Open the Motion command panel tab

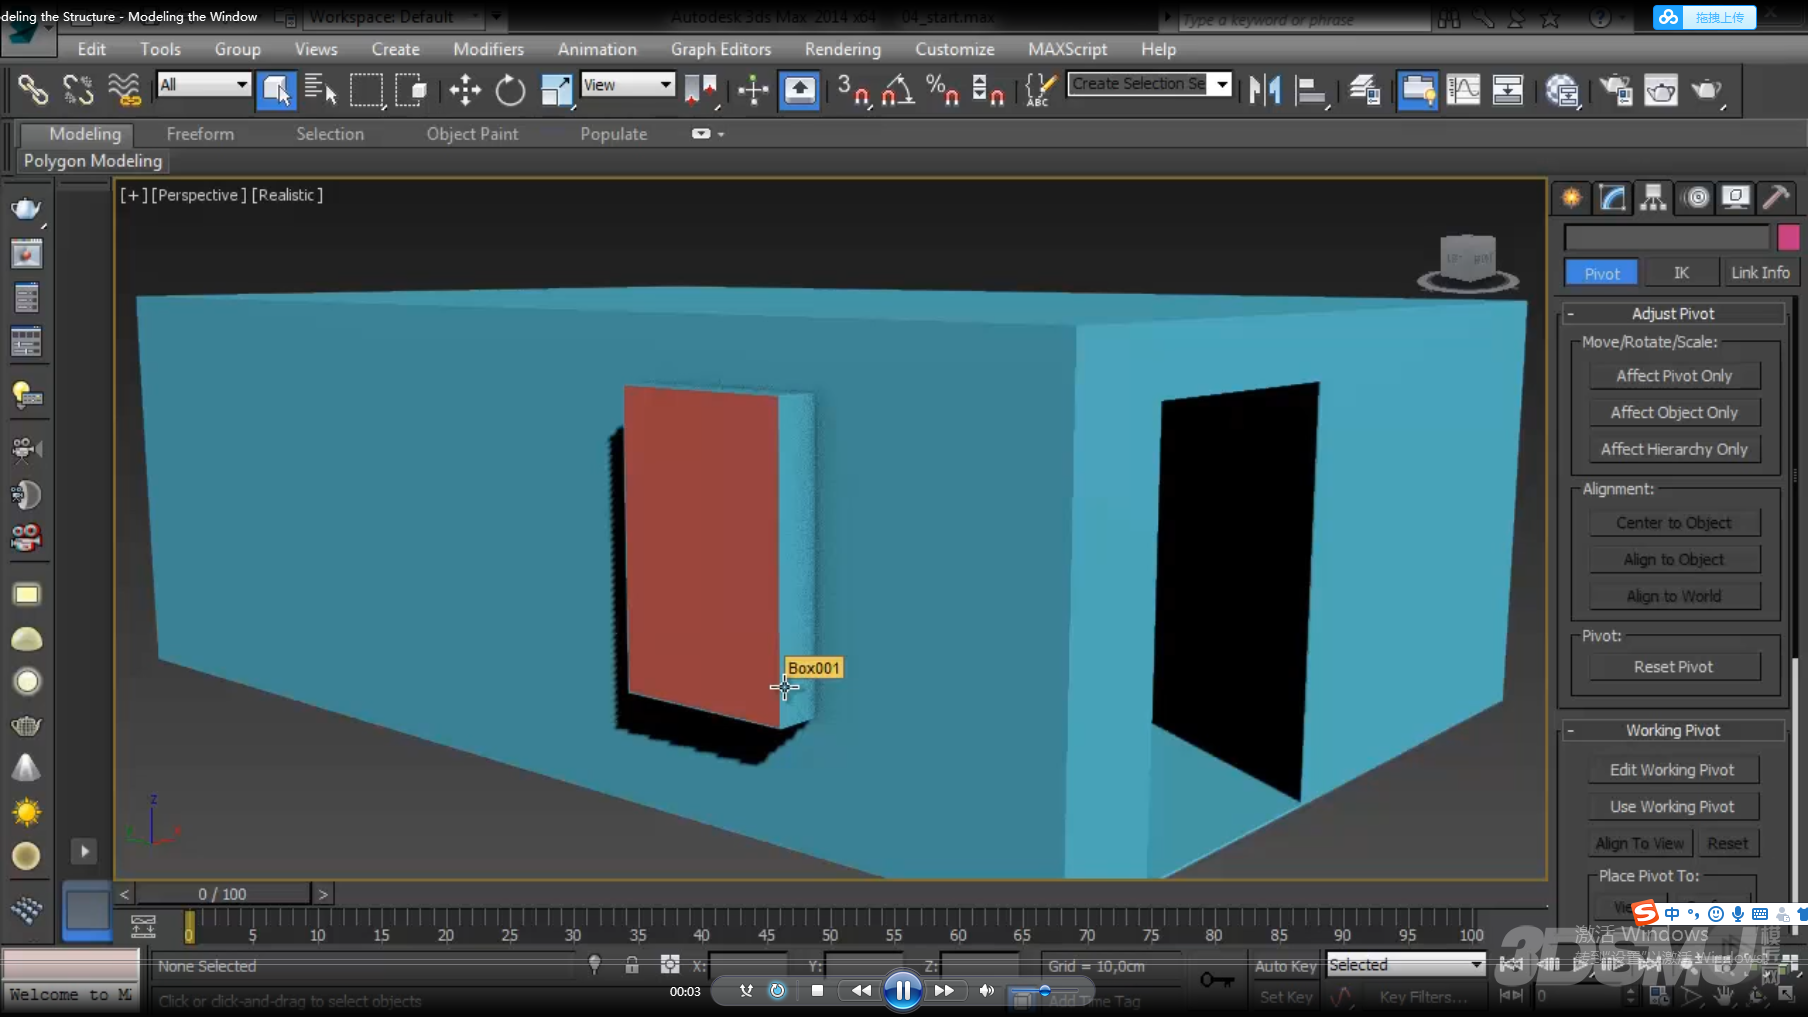pos(1696,198)
